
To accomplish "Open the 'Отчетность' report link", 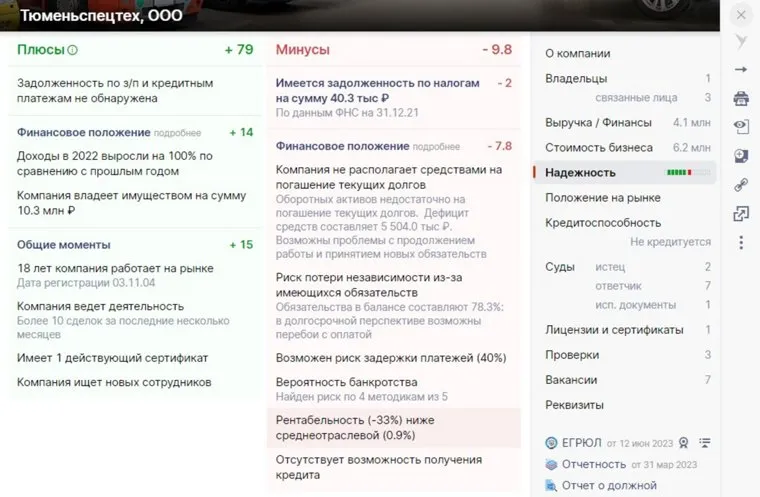I will click(593, 464).
